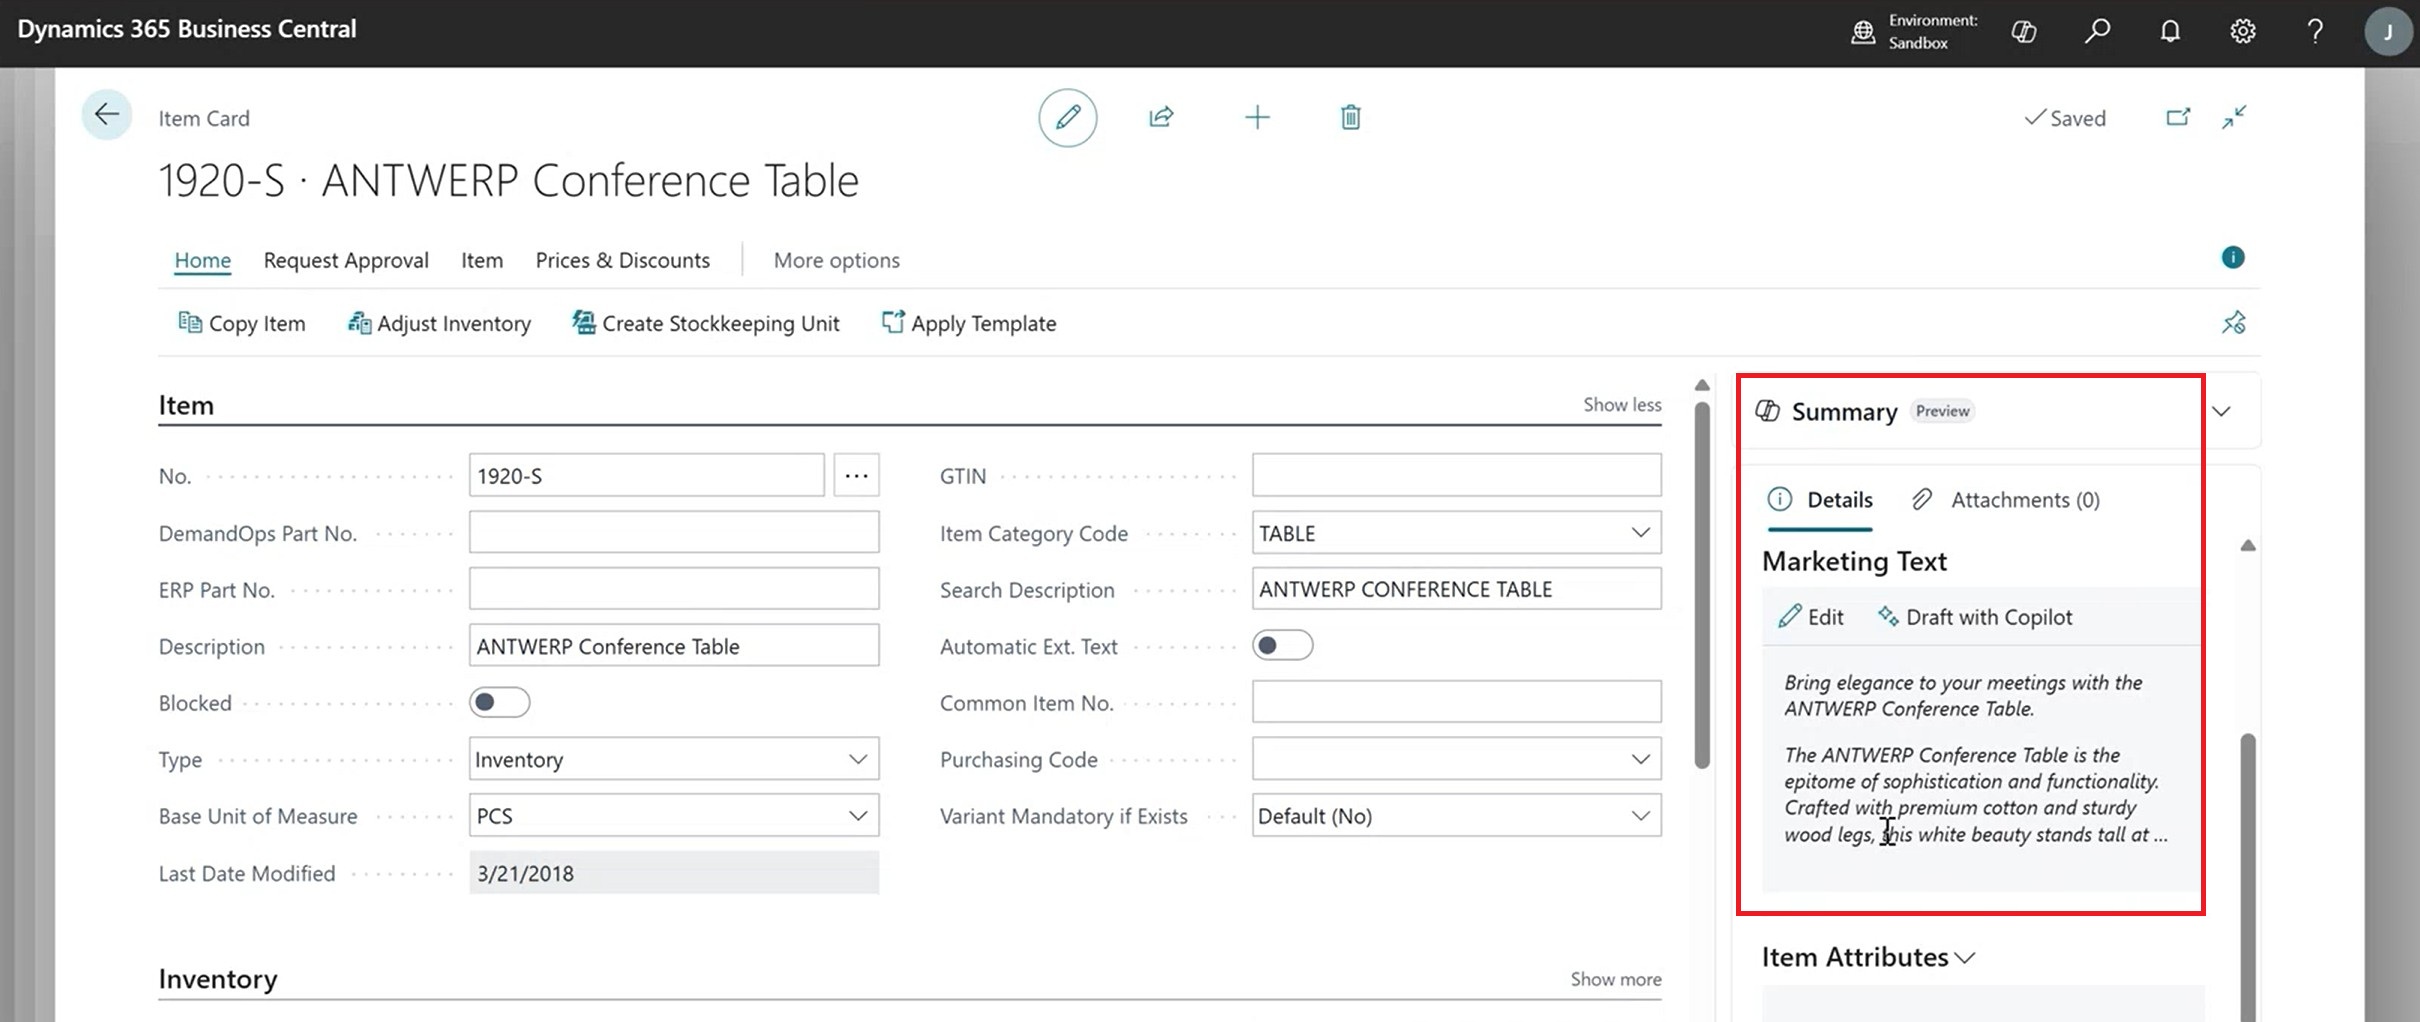Toggle the FactBox info icon
The image size is (2420, 1022).
pyautogui.click(x=2232, y=258)
